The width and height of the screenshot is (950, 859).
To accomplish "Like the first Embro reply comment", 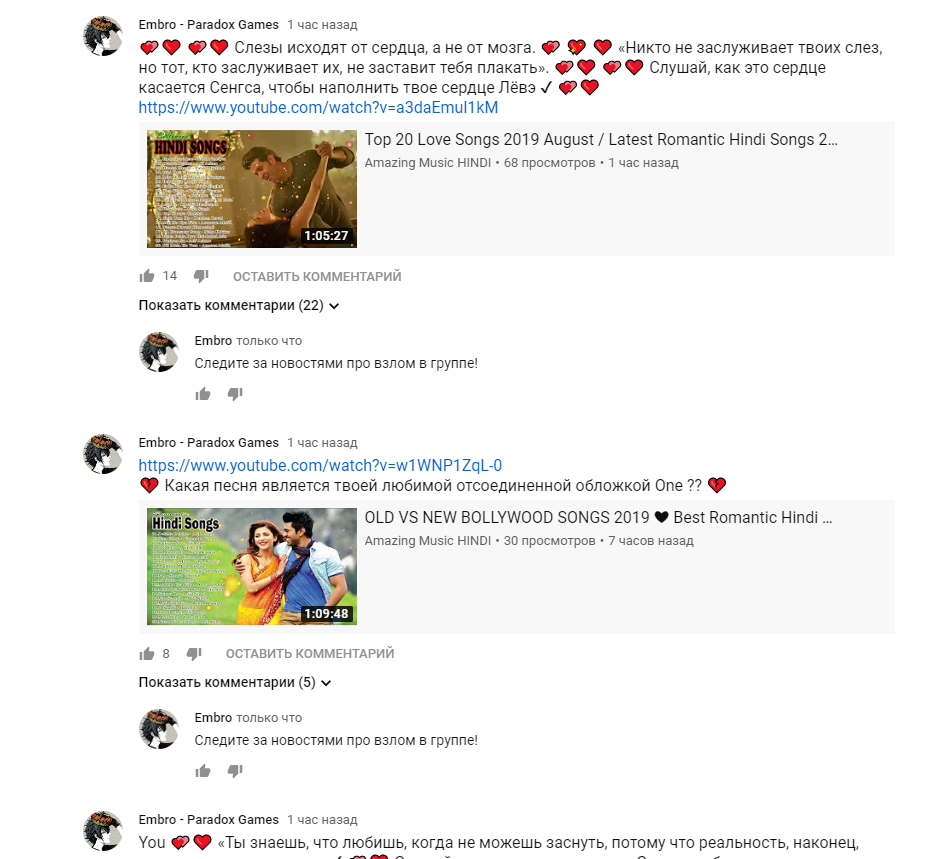I will 203,394.
